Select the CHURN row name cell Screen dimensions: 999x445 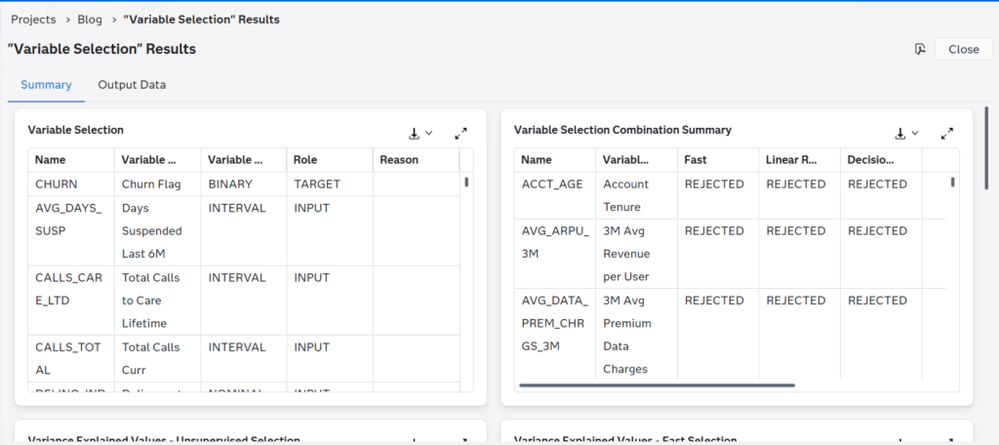pos(71,184)
